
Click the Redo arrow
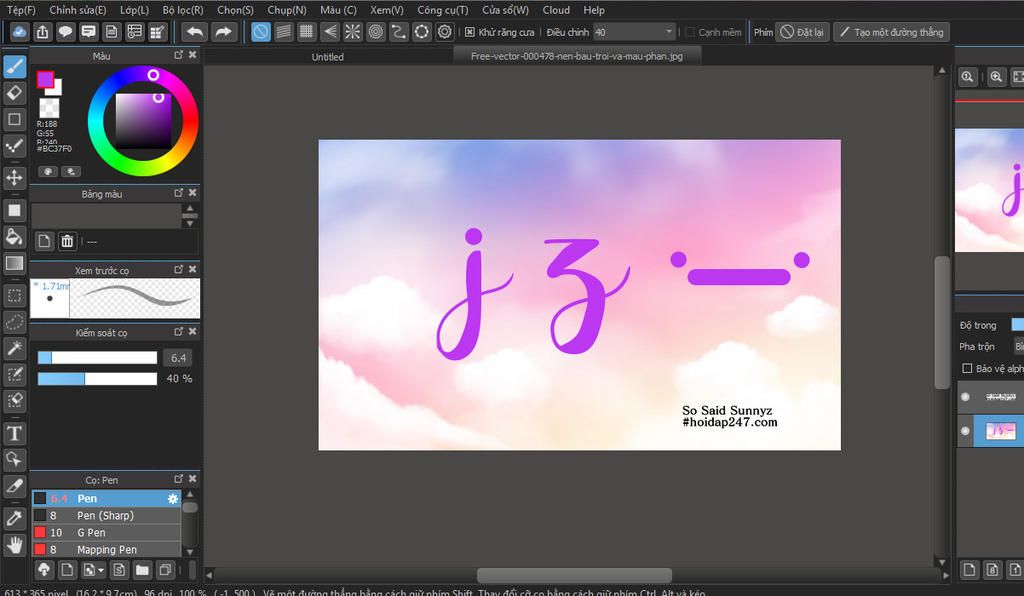coord(223,32)
